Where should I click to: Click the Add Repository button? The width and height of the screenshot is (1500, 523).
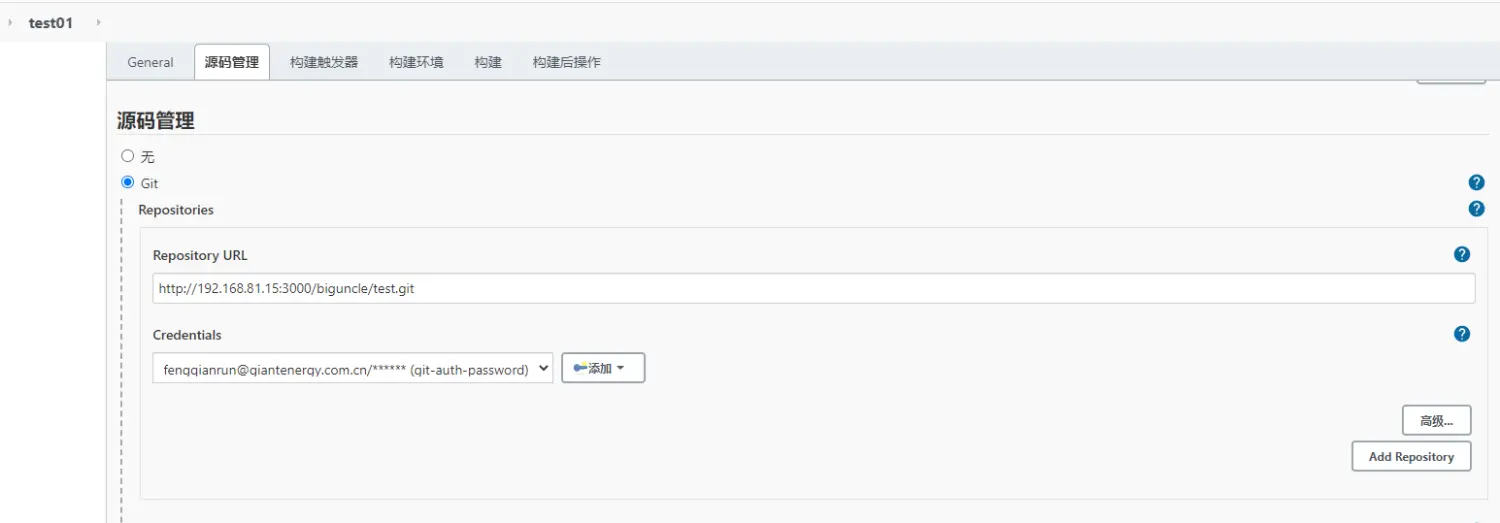tap(1411, 457)
